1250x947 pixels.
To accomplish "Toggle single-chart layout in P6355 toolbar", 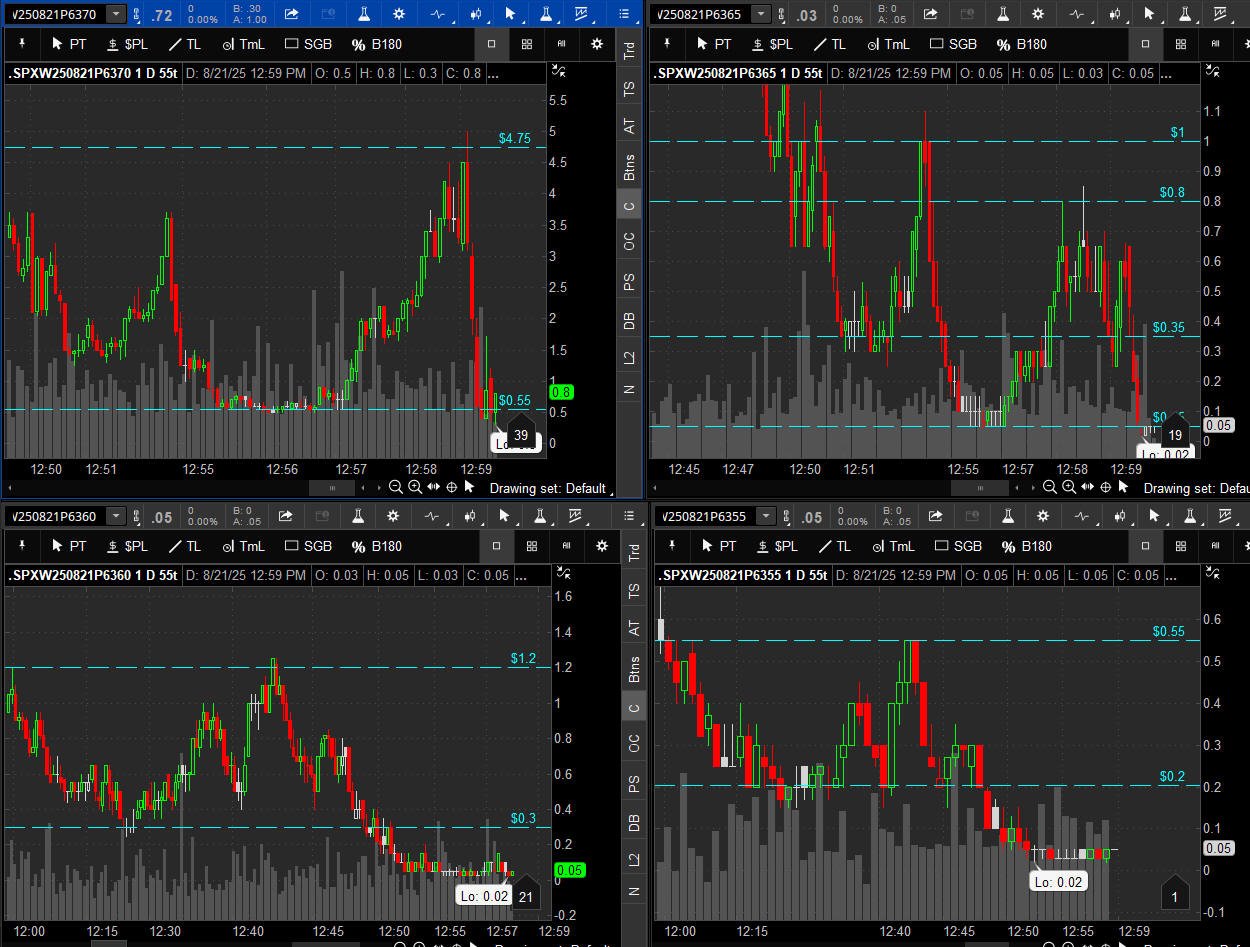I will click(x=1145, y=546).
